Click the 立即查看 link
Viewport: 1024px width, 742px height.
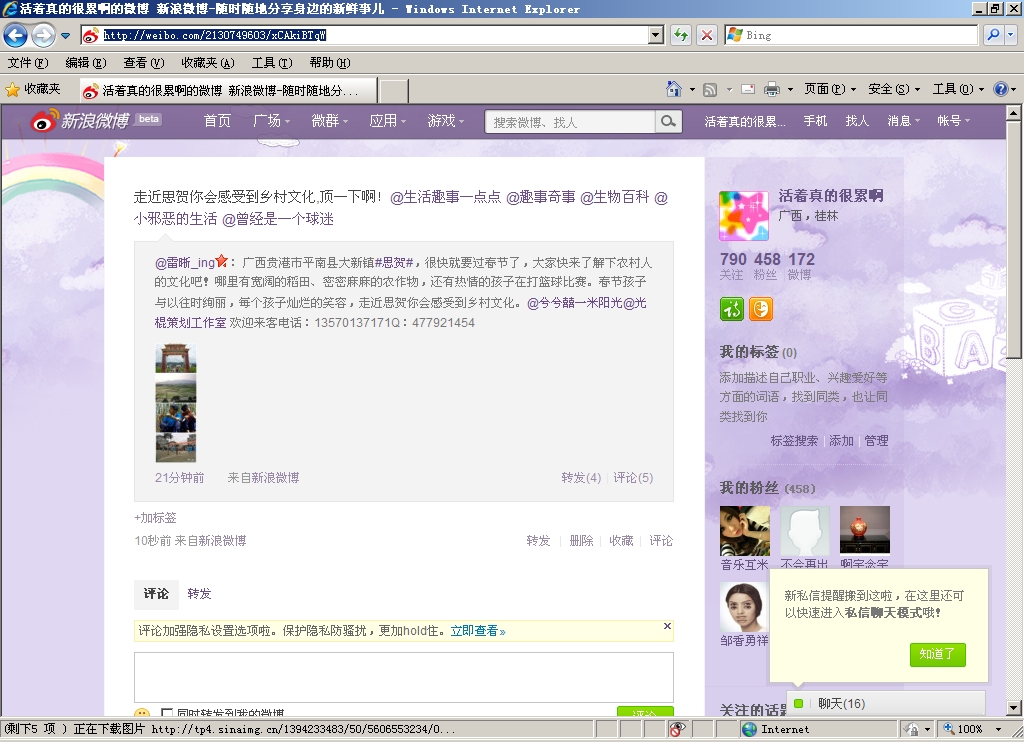pos(477,631)
